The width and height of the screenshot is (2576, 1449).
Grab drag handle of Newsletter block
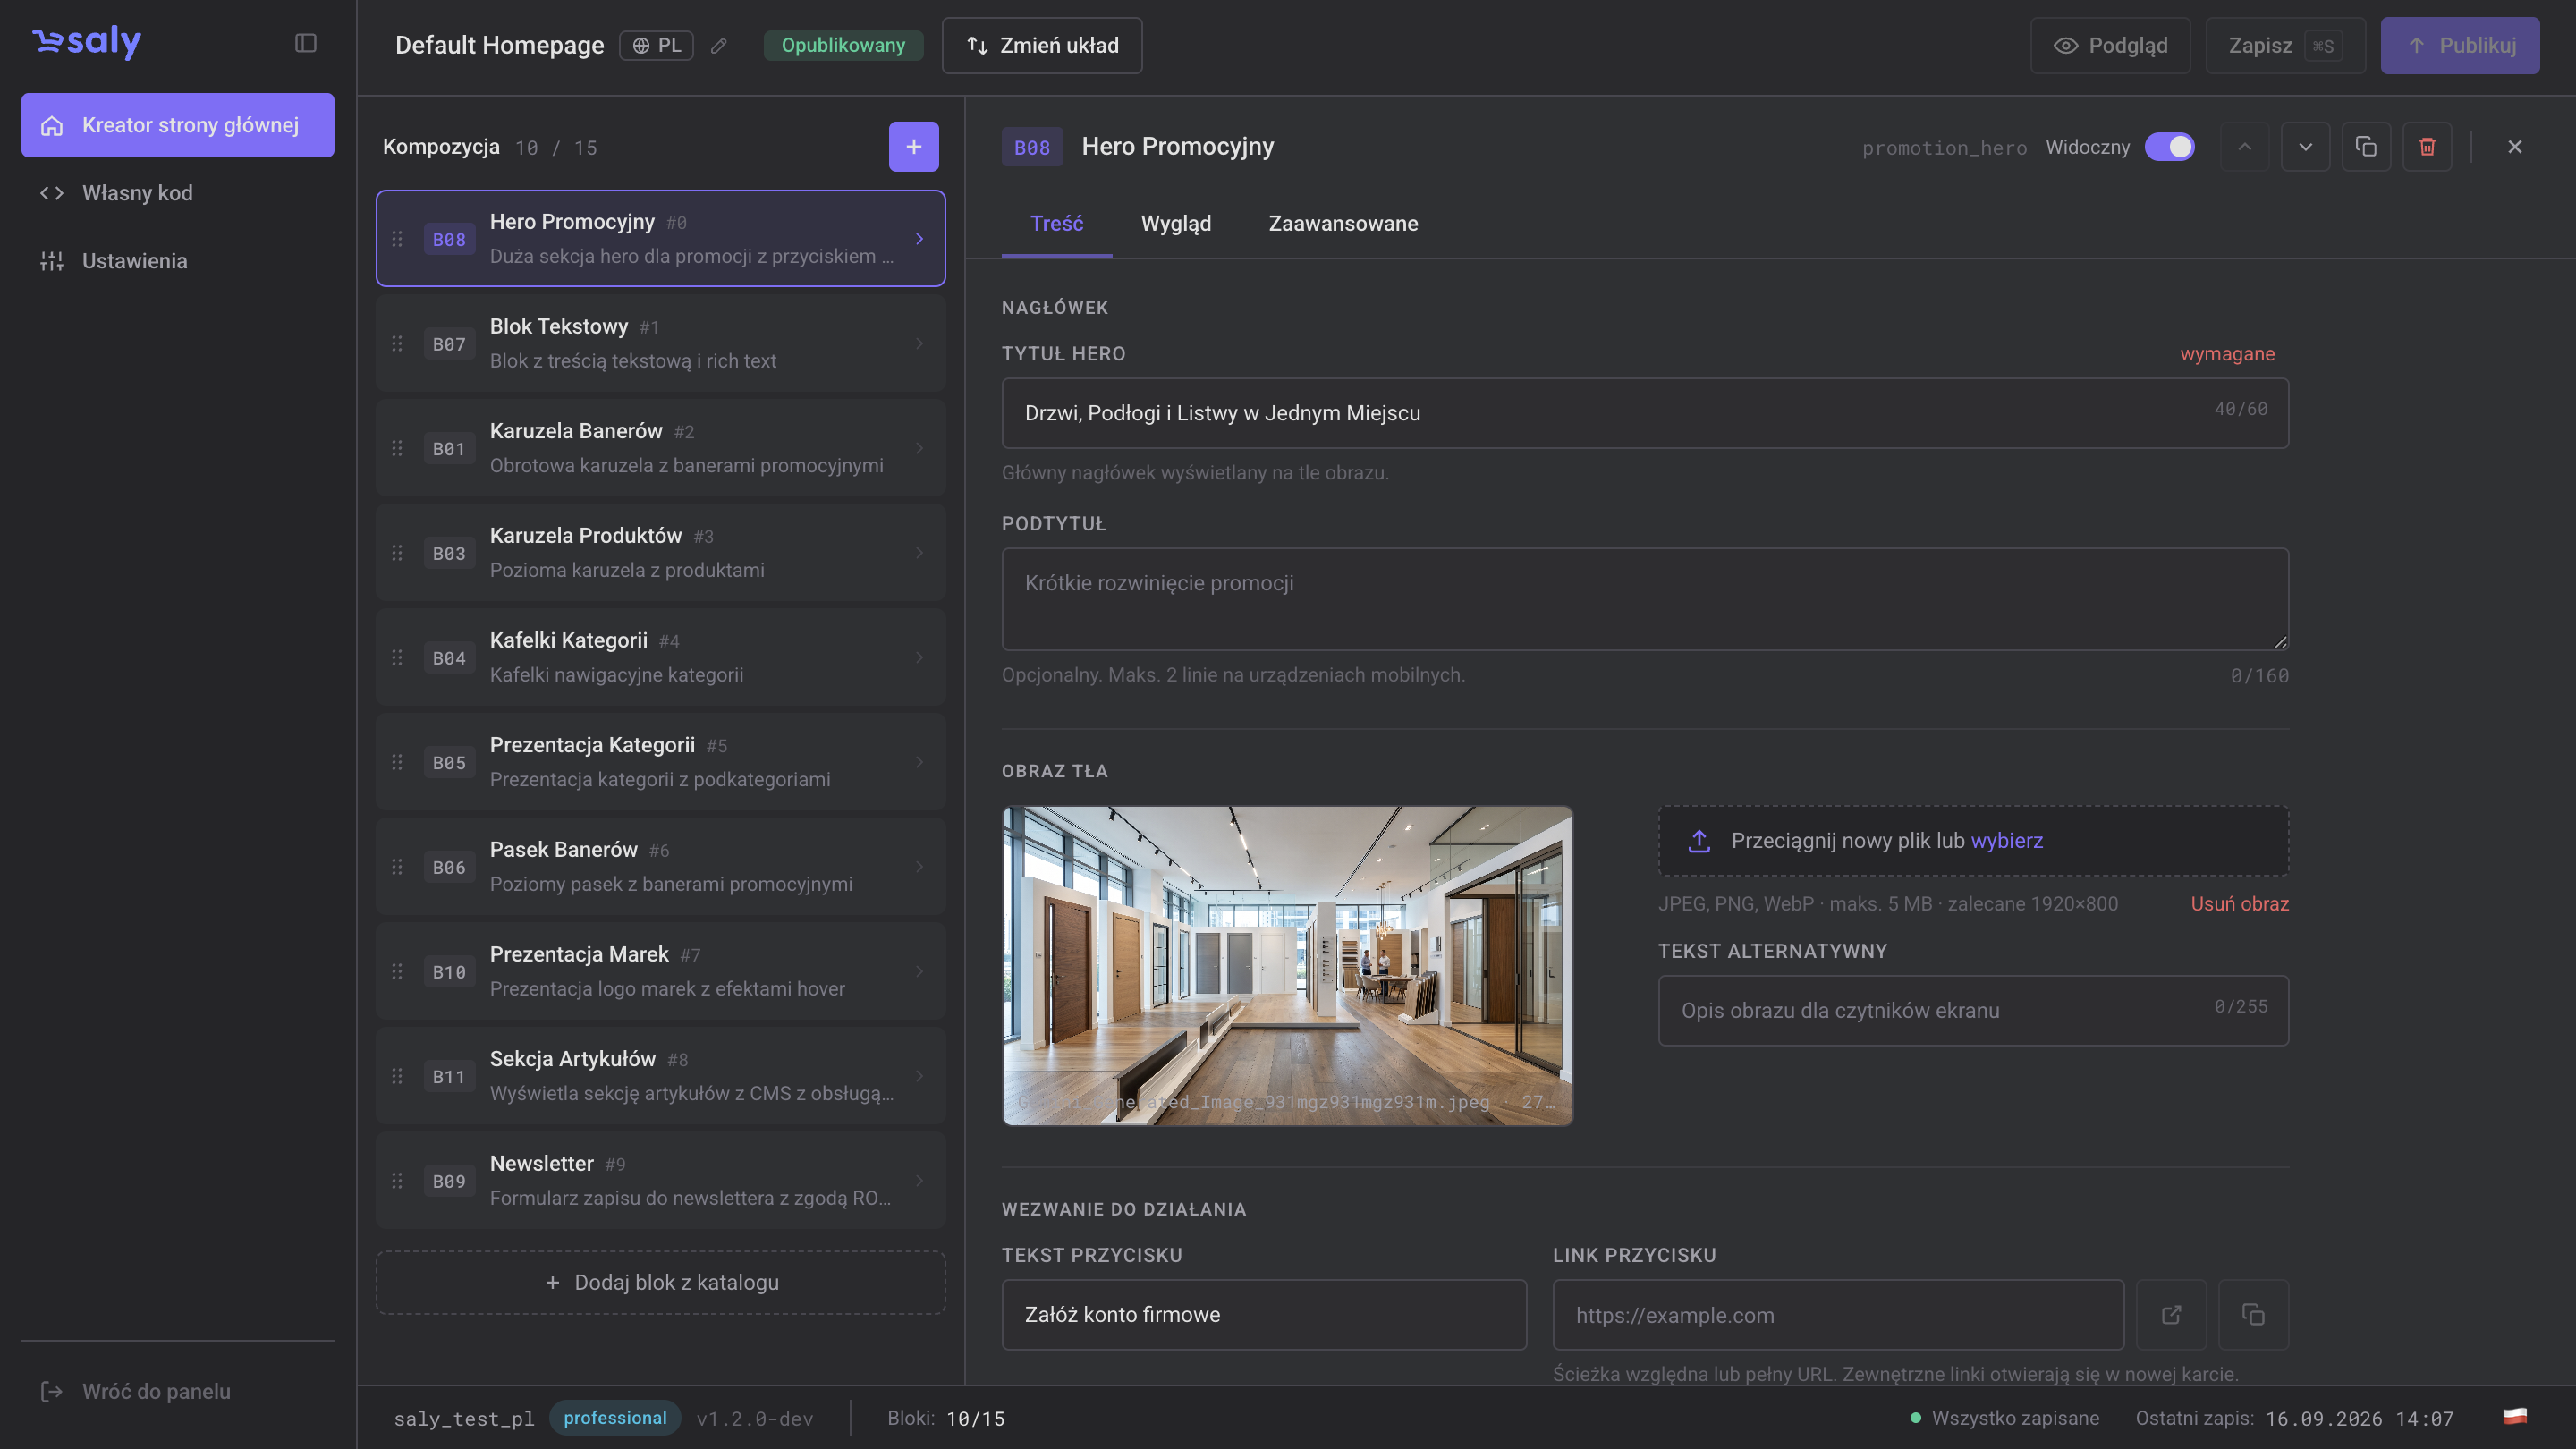click(x=397, y=1180)
